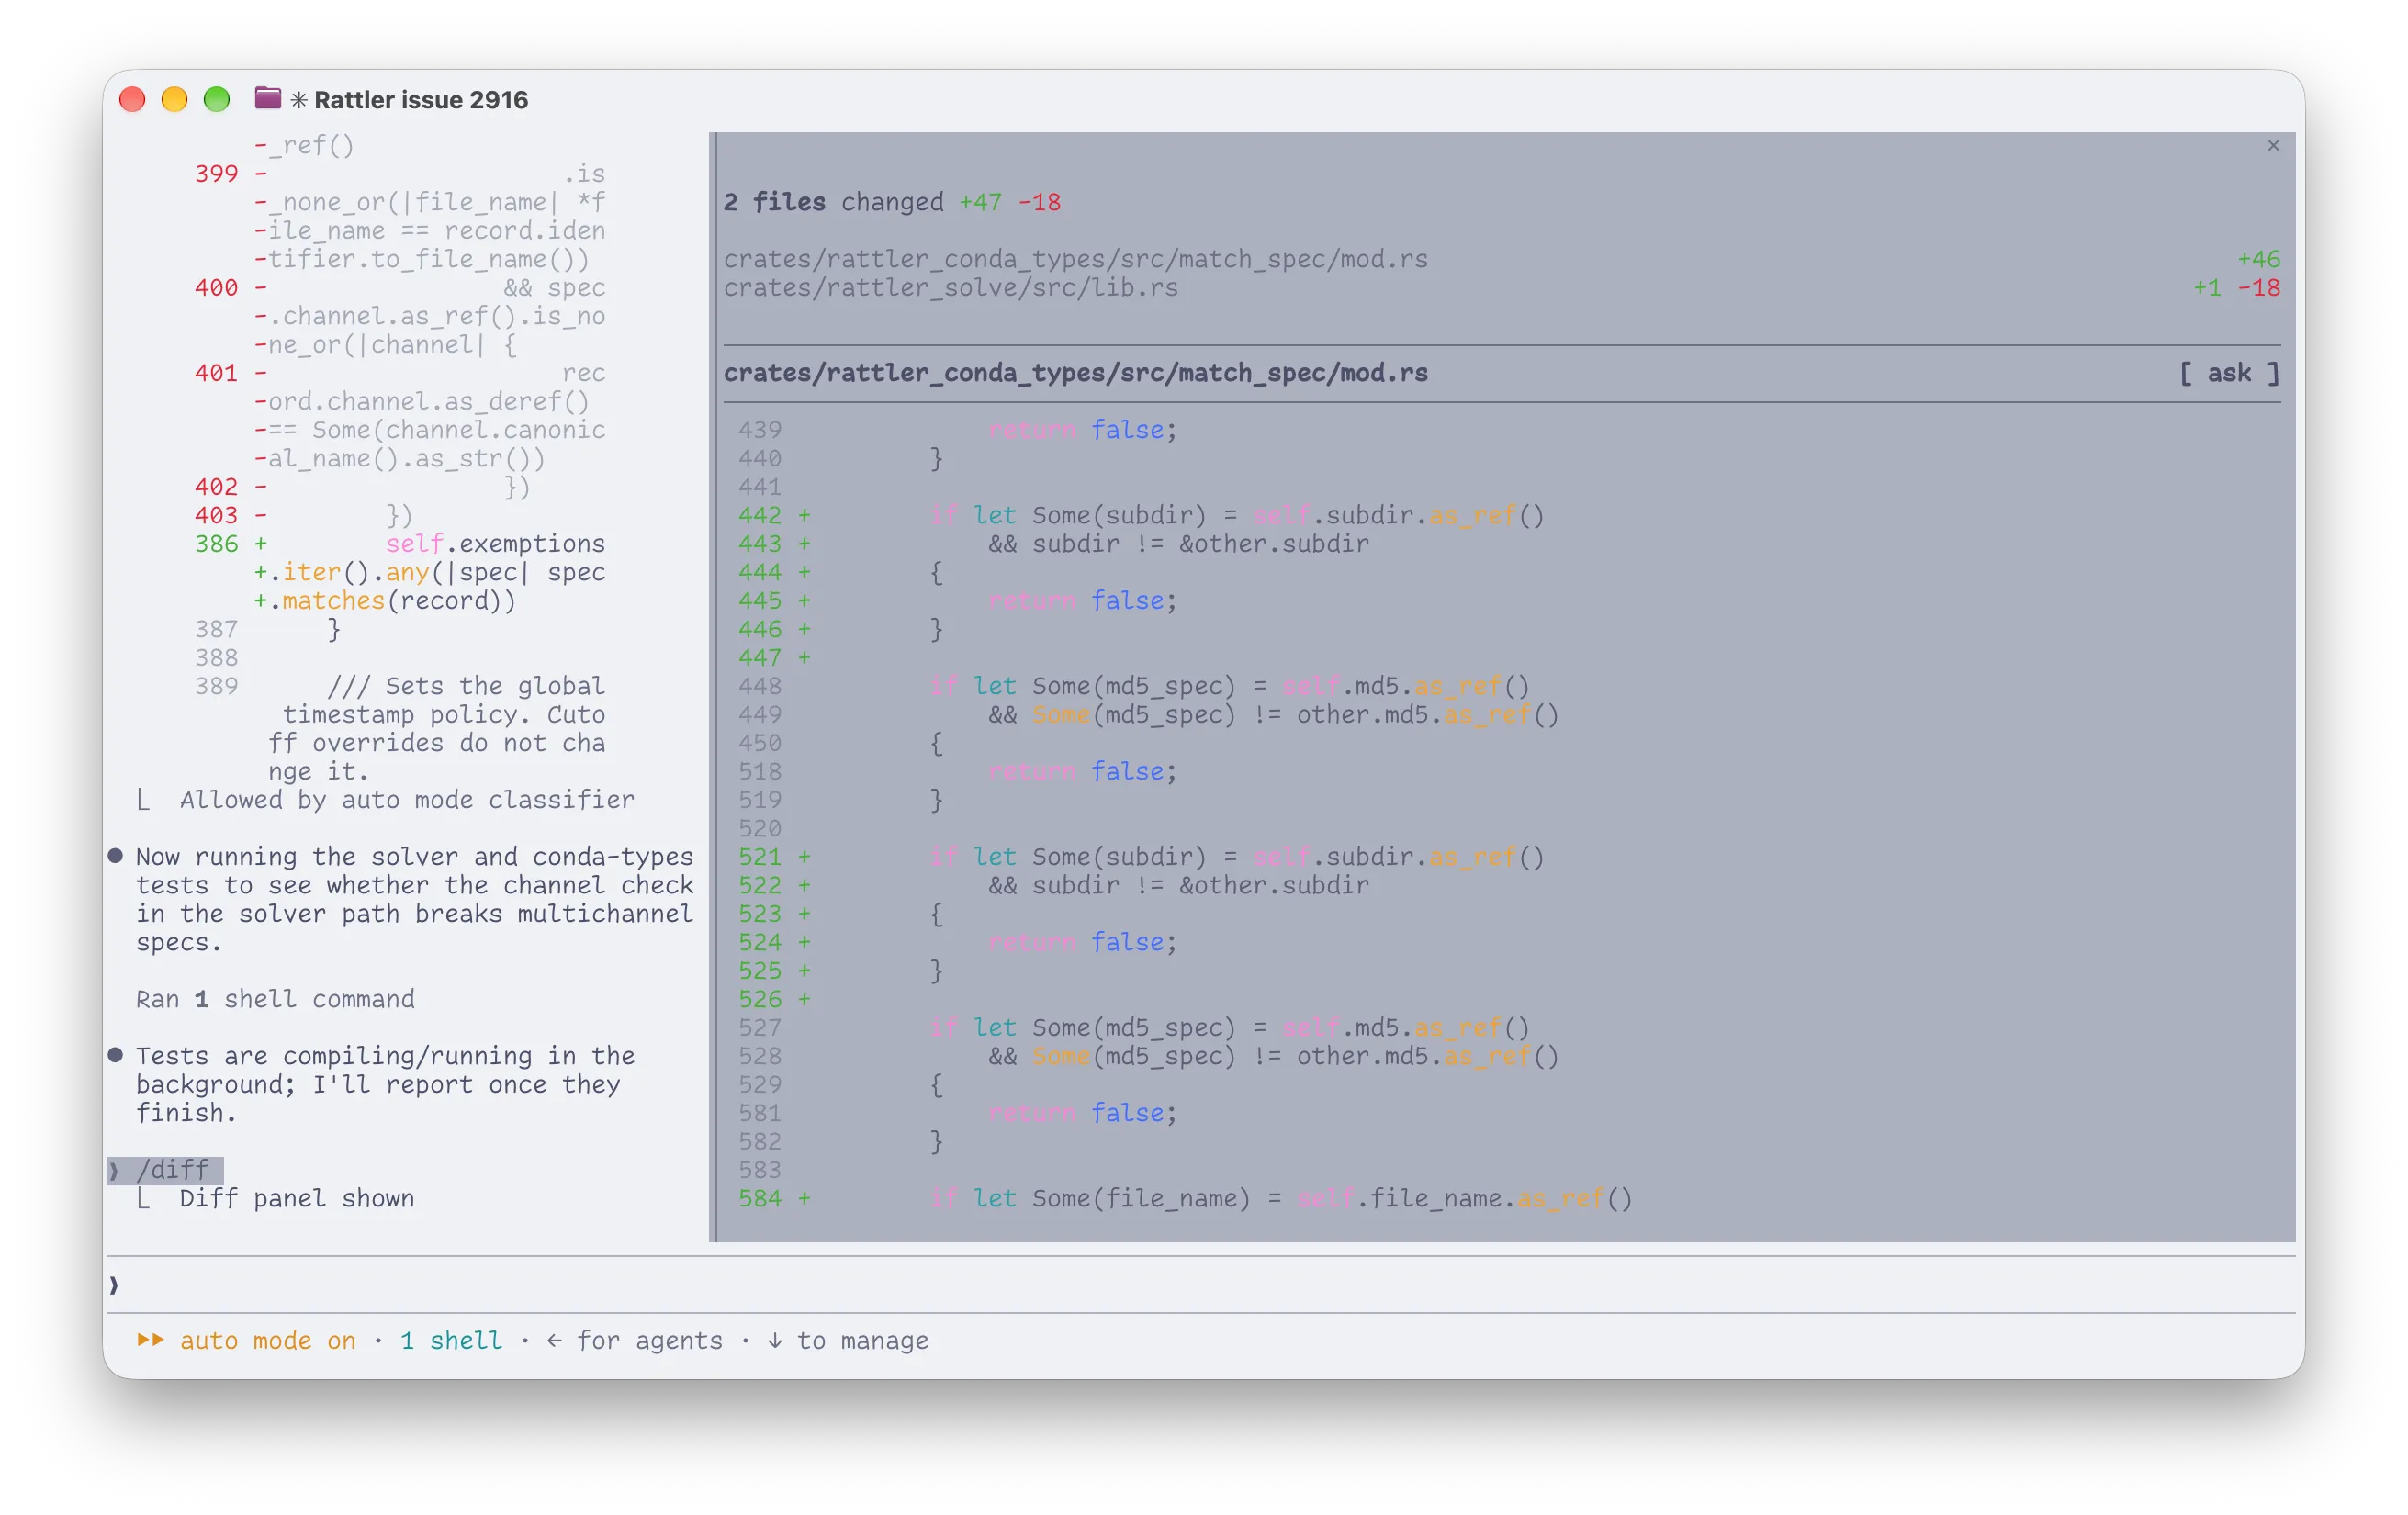Close the diff panel with the × icon
This screenshot has width=2408, height=1515.
tap(2273, 146)
